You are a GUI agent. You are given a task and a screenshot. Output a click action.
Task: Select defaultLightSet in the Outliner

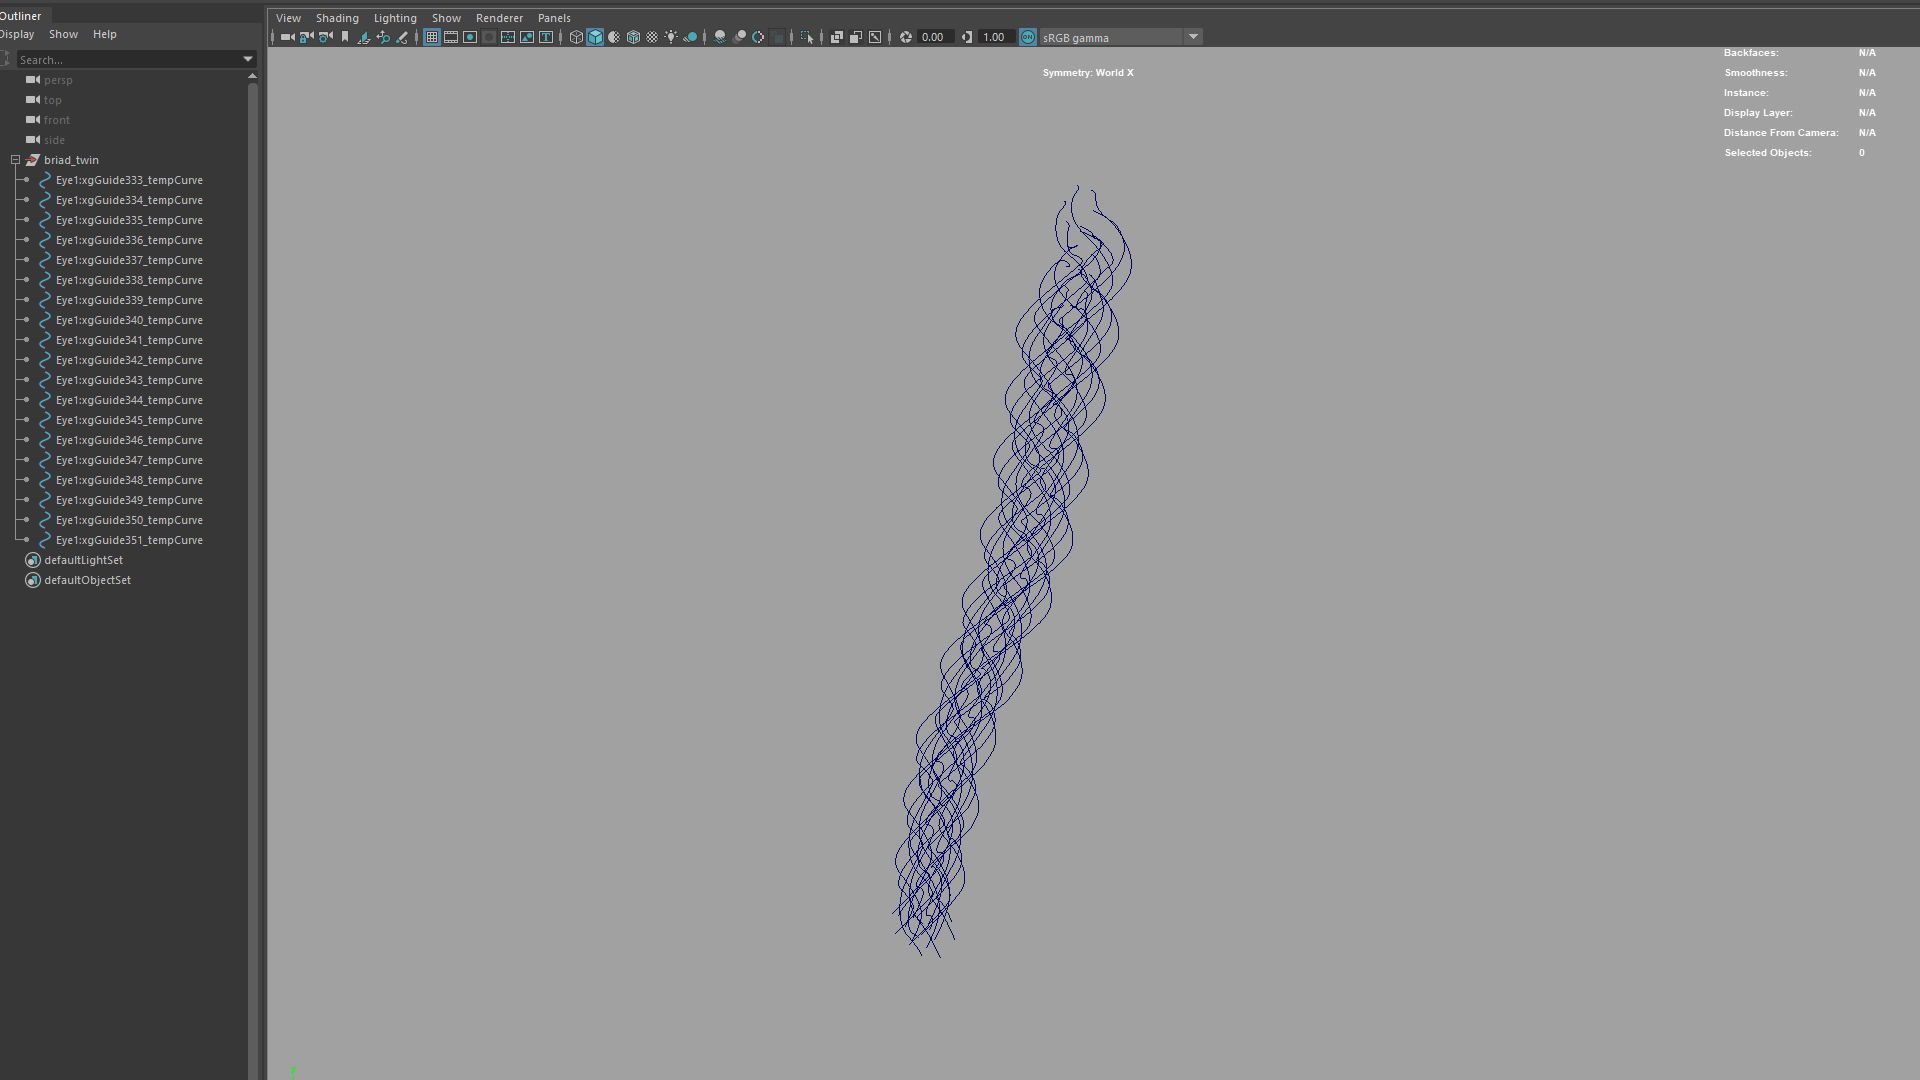tap(82, 560)
